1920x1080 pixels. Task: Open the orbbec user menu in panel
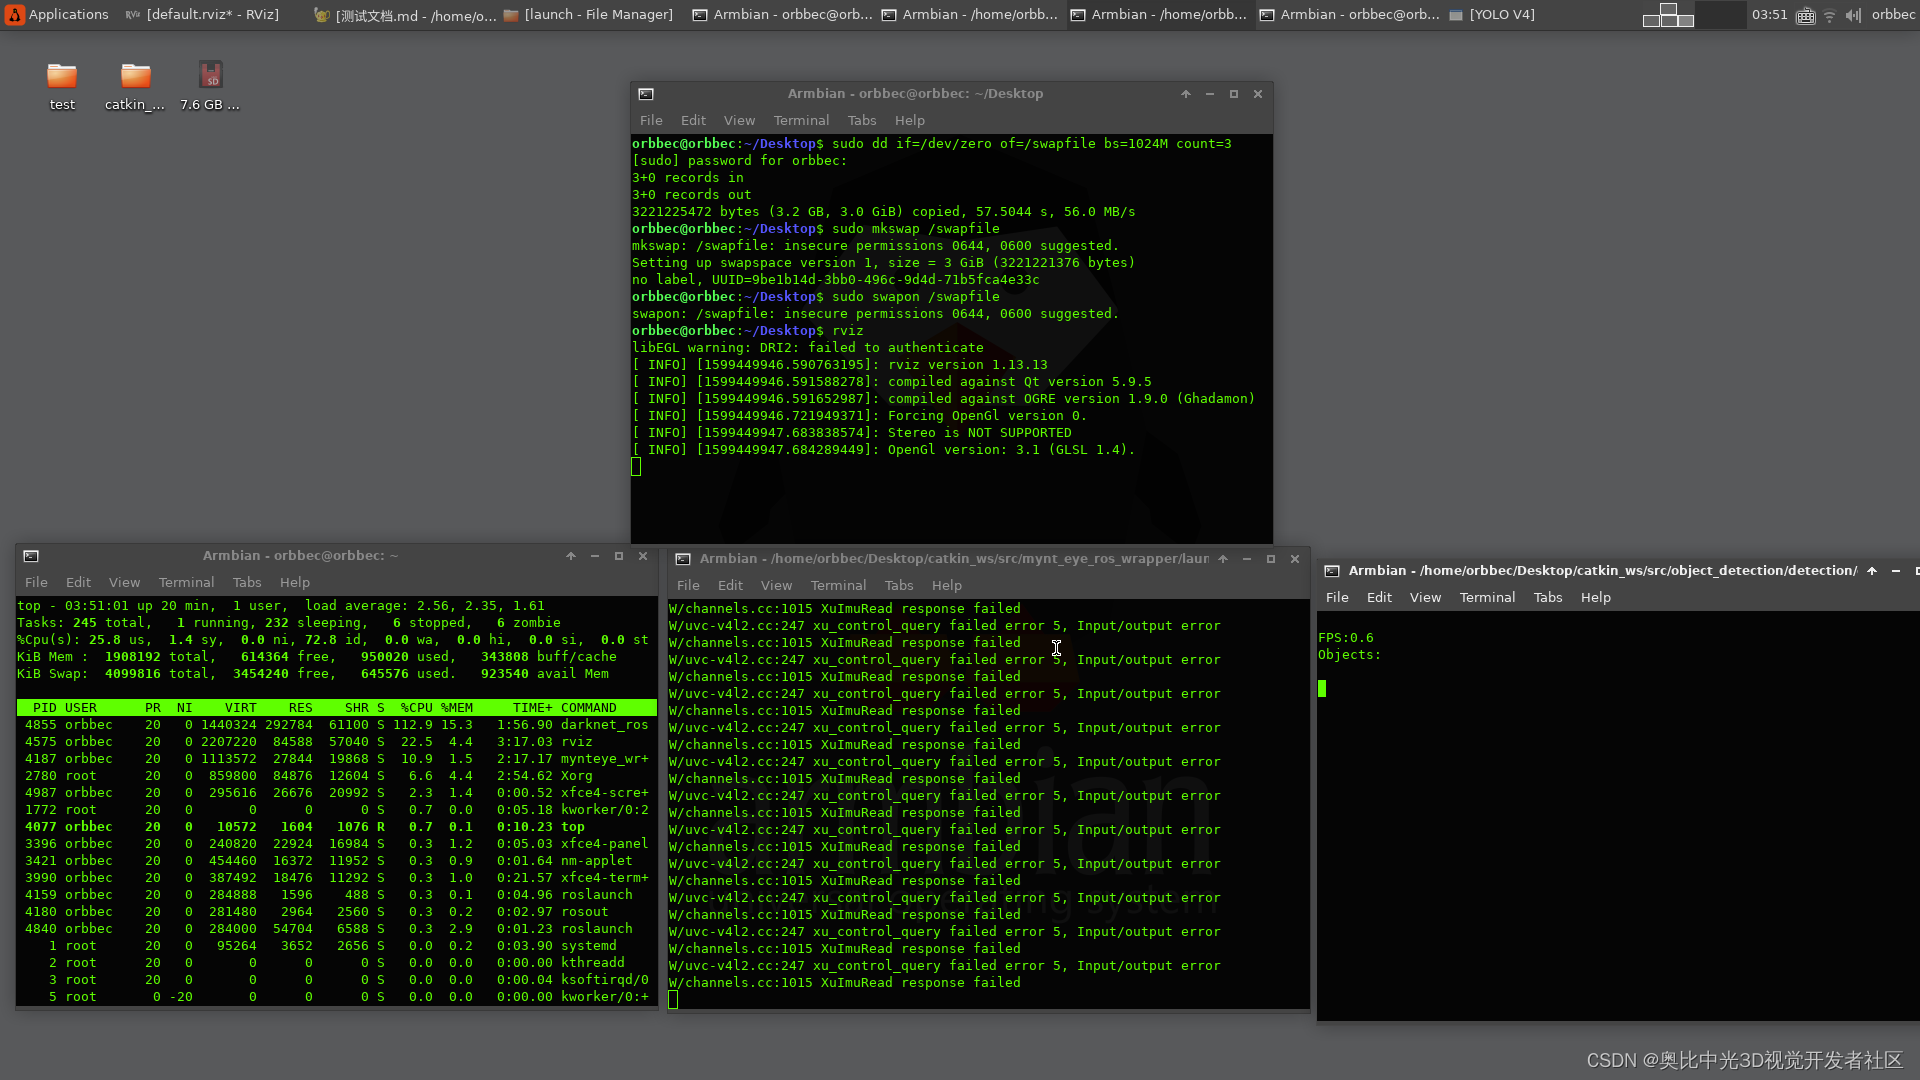click(x=1893, y=15)
